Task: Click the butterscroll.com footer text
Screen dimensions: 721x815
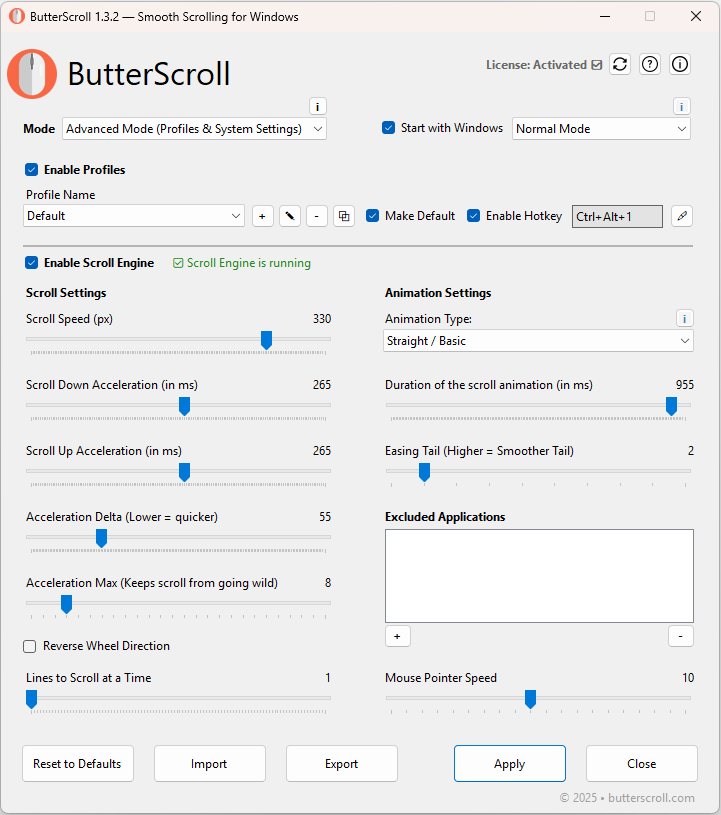Action: [x=651, y=798]
